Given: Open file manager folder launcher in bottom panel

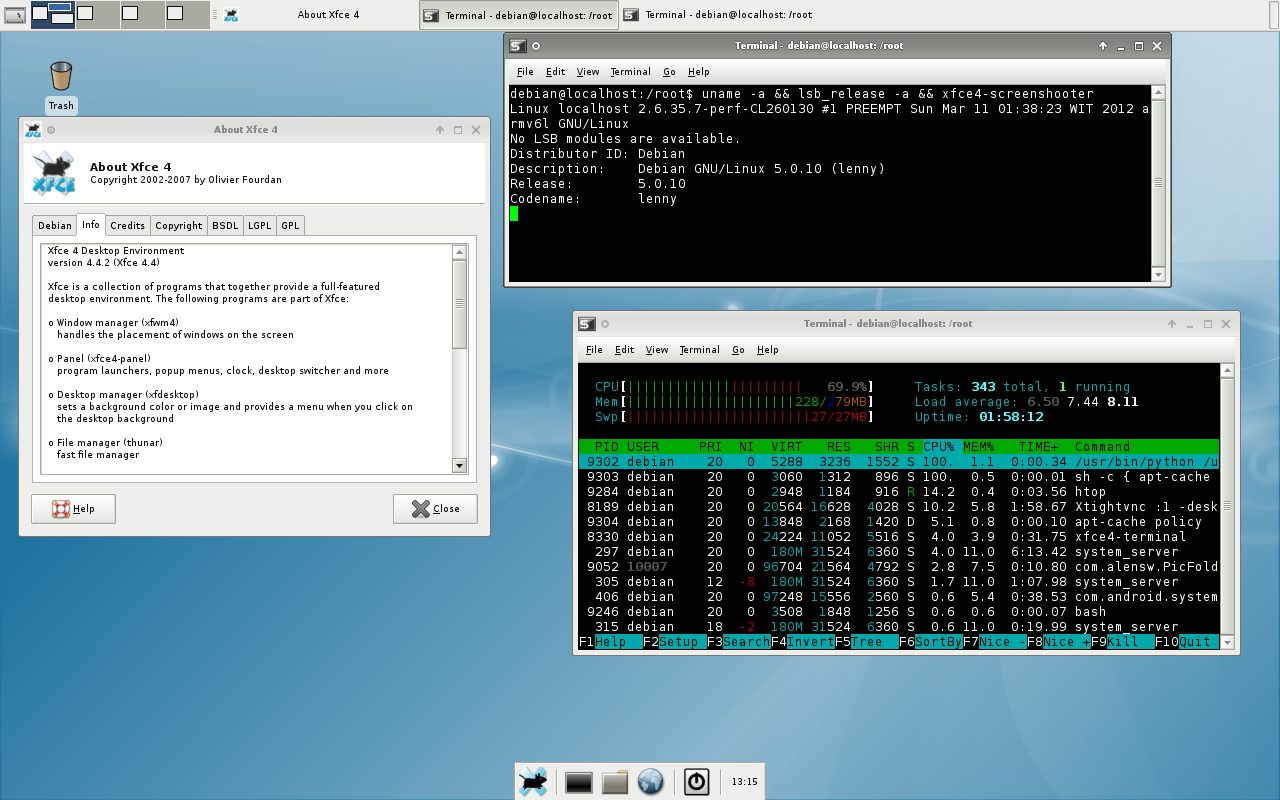Looking at the screenshot, I should (615, 782).
